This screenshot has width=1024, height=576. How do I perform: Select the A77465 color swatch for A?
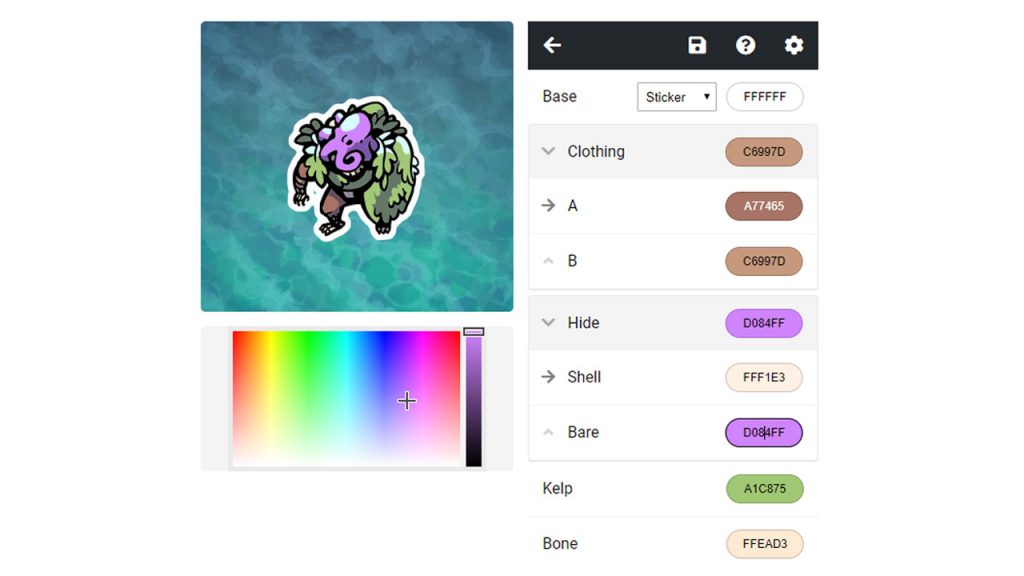click(763, 206)
